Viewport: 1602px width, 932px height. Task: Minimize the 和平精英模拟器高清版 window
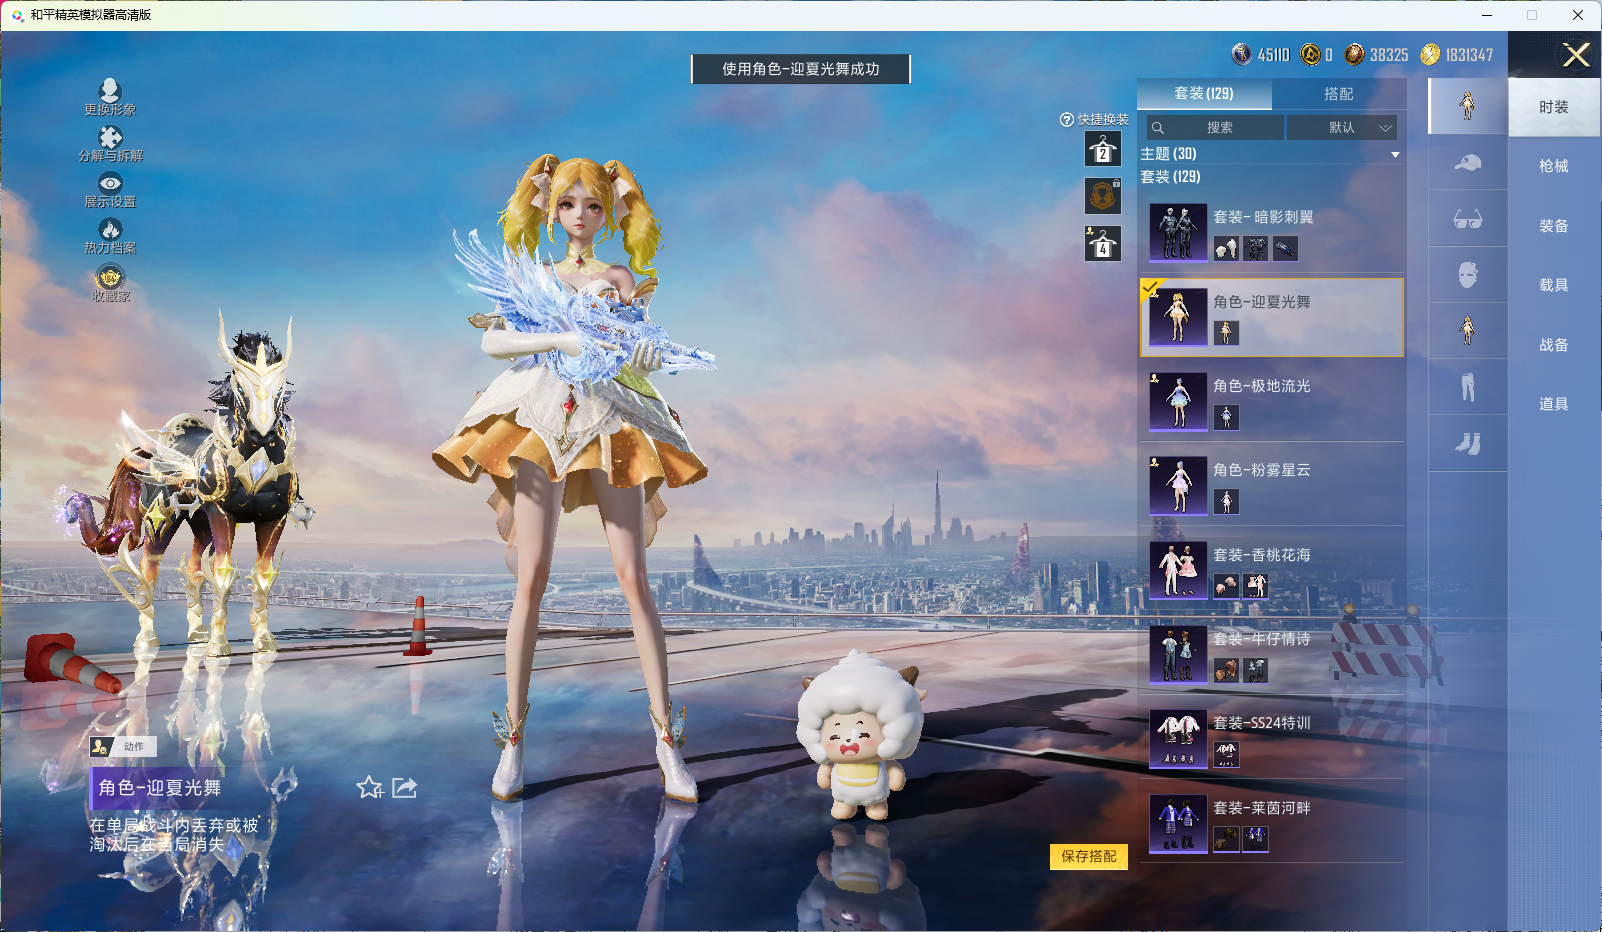[1487, 15]
